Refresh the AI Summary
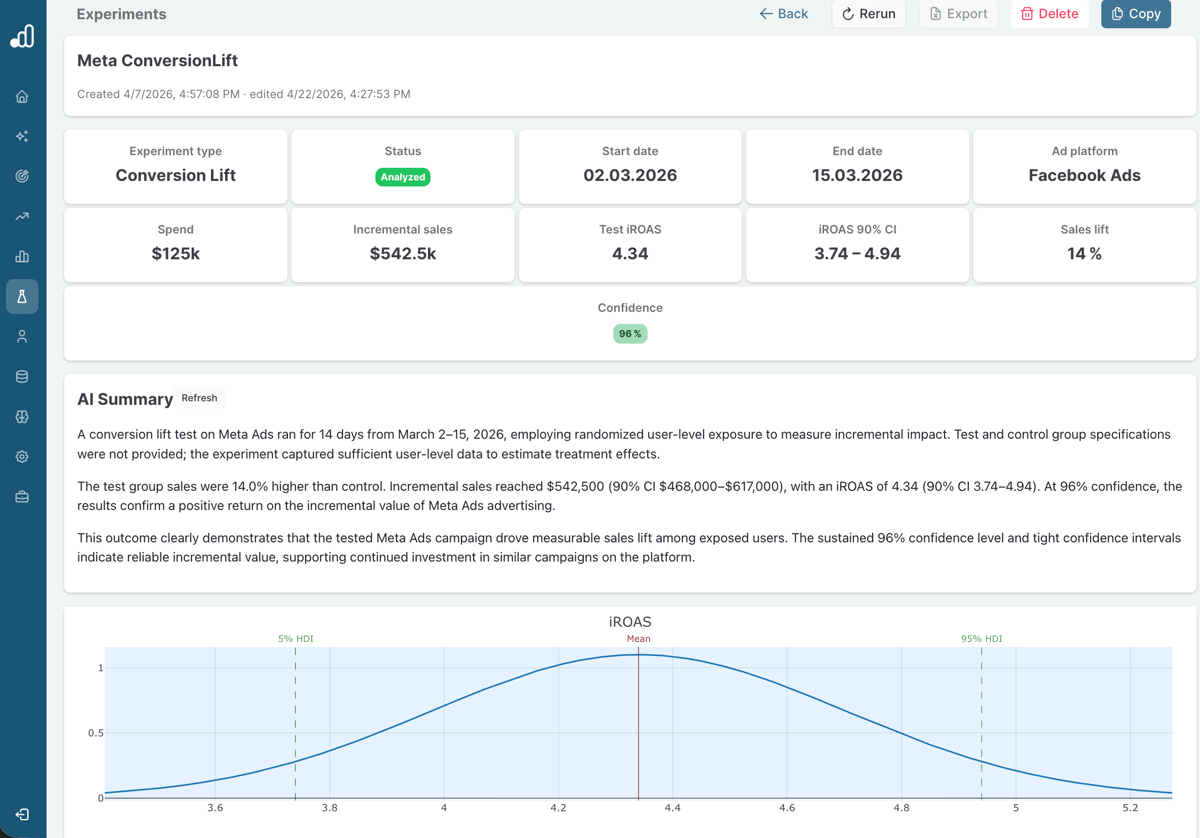This screenshot has height=838, width=1200. [x=199, y=398]
